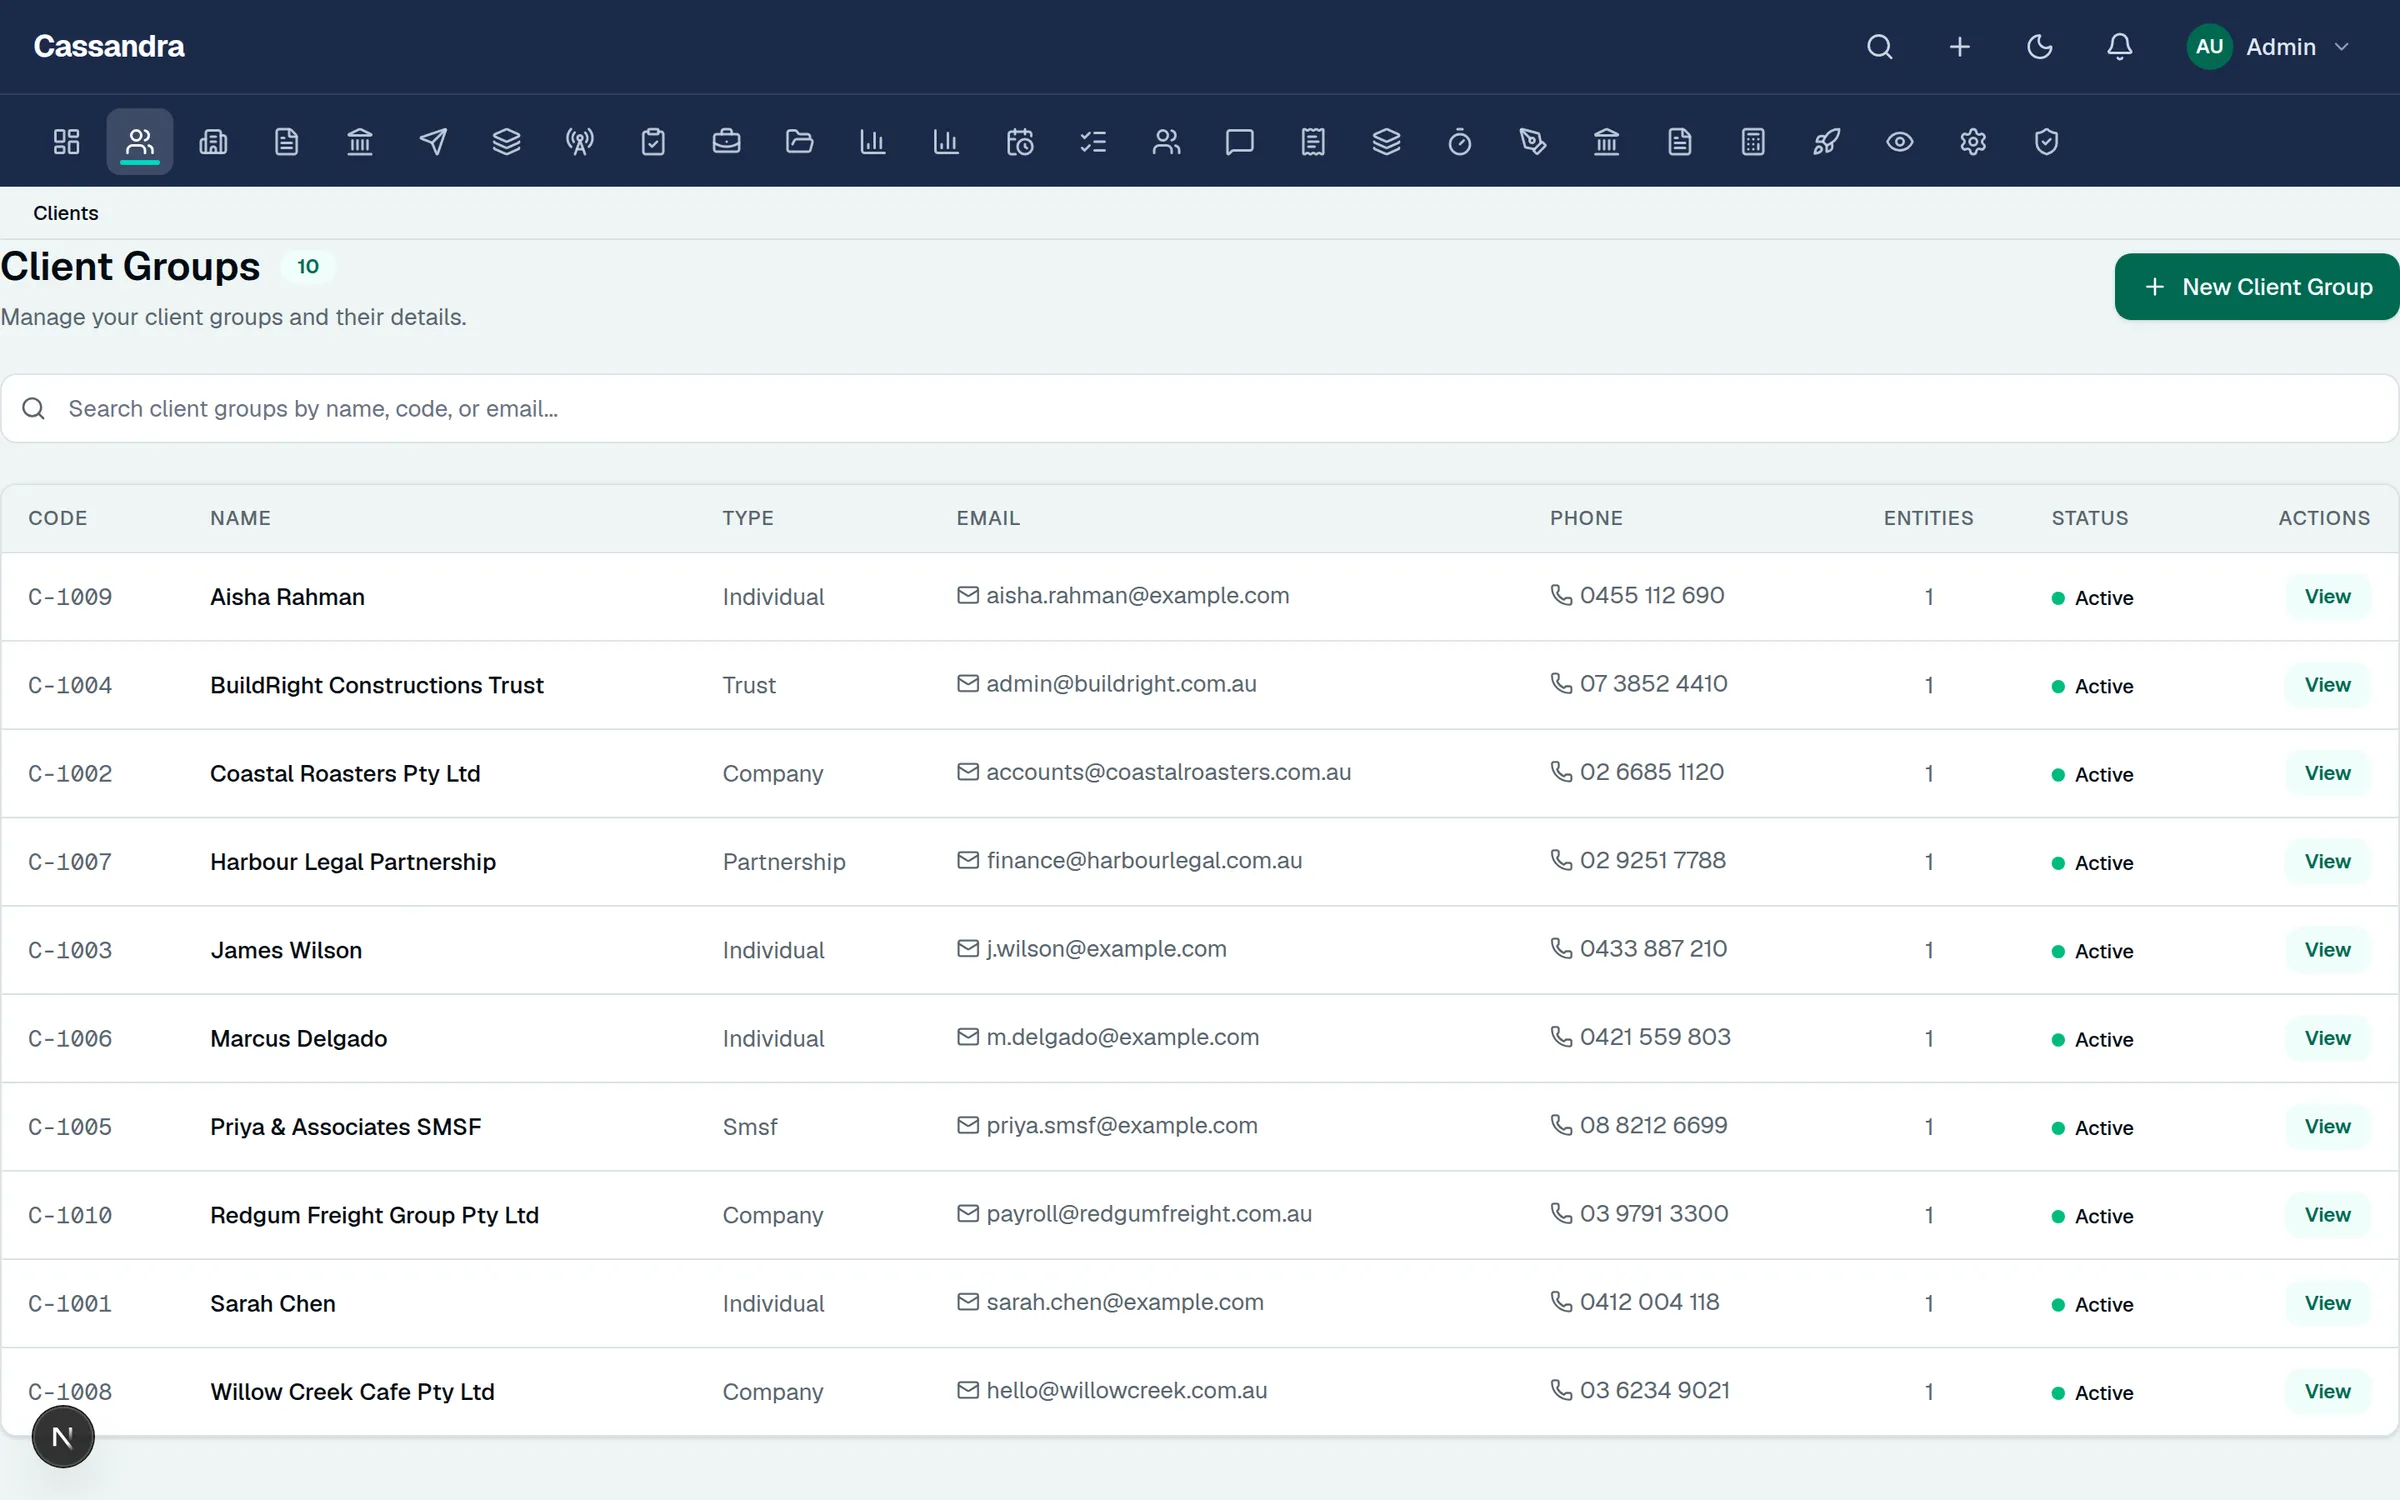Image resolution: width=2400 pixels, height=1500 pixels.
Task: Click the plus quick-add icon in top bar
Action: 1960,47
